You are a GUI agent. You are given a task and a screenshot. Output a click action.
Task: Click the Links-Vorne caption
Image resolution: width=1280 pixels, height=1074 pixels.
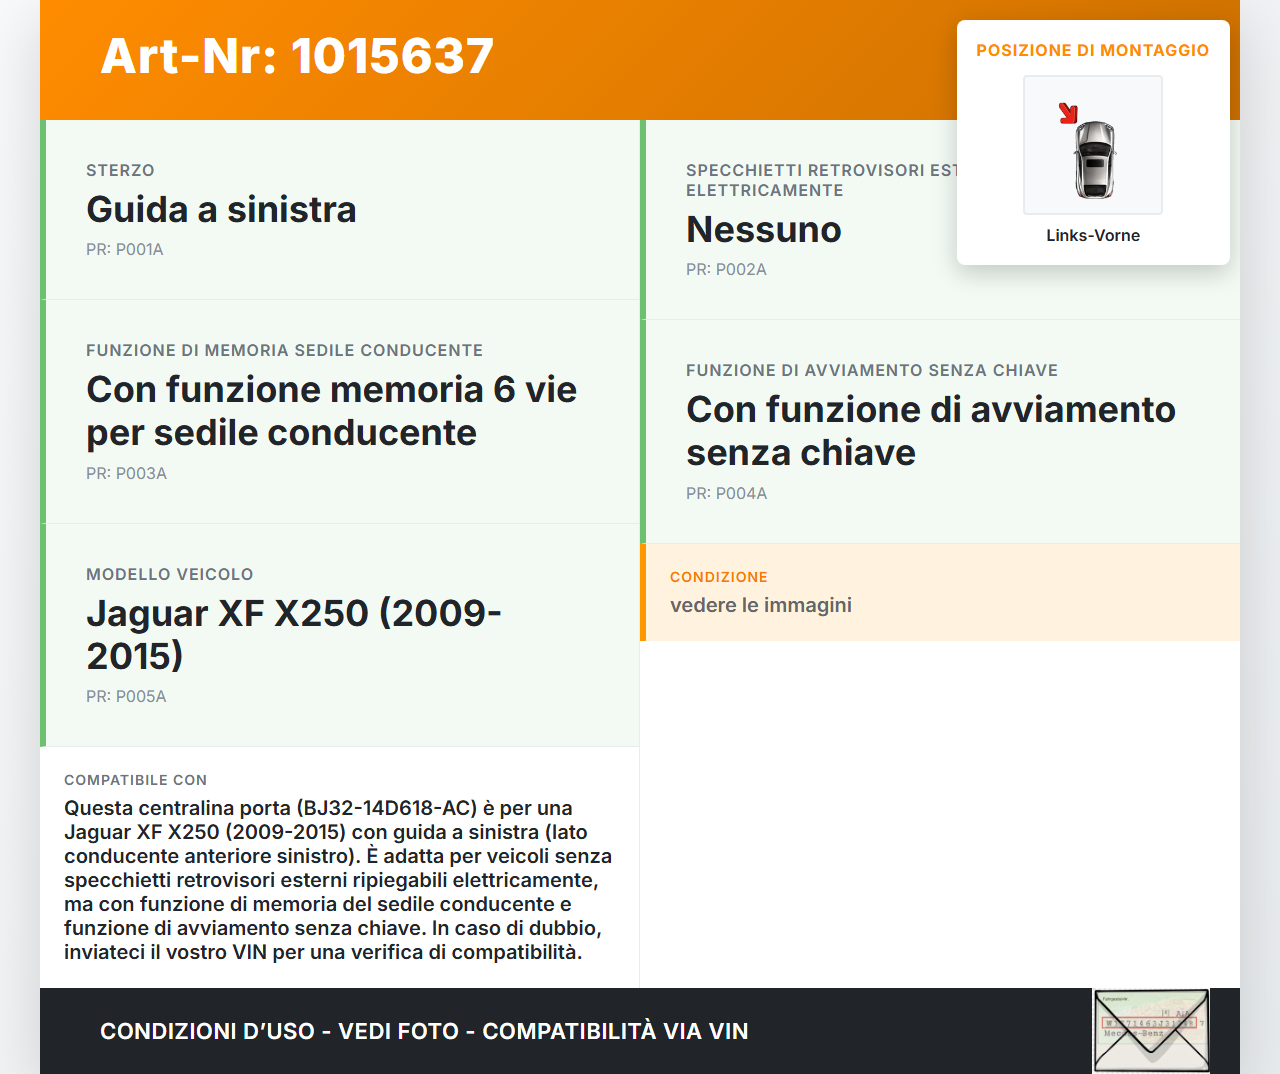[x=1092, y=235]
